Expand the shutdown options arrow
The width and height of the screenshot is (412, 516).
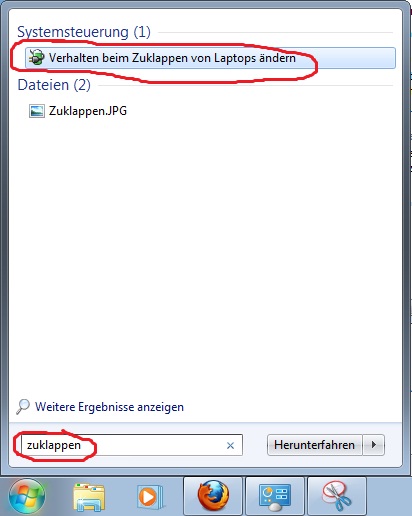pos(374,445)
